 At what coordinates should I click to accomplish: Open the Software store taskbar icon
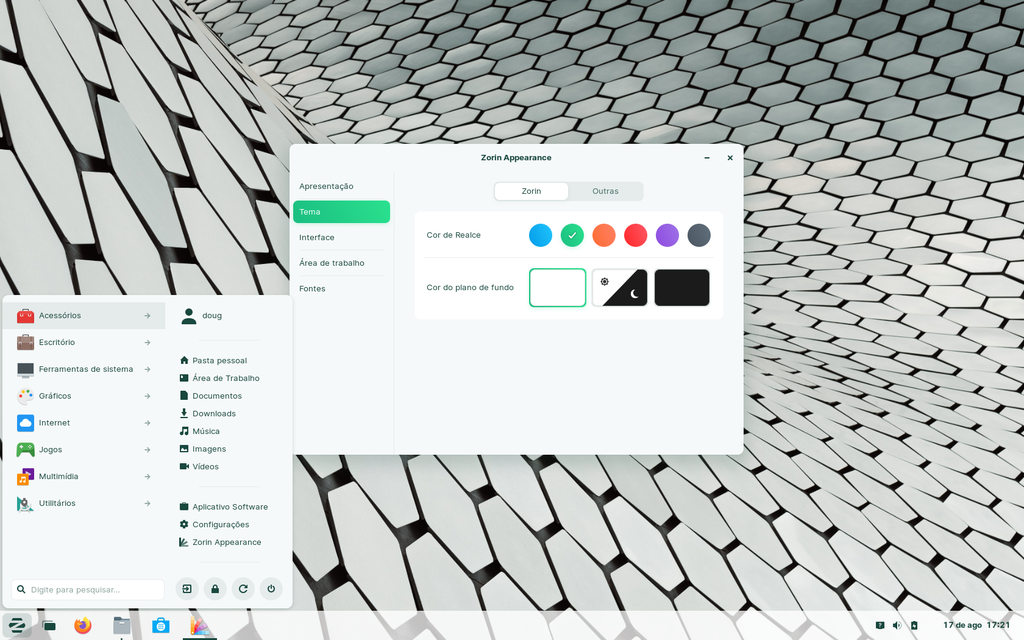coord(161,626)
